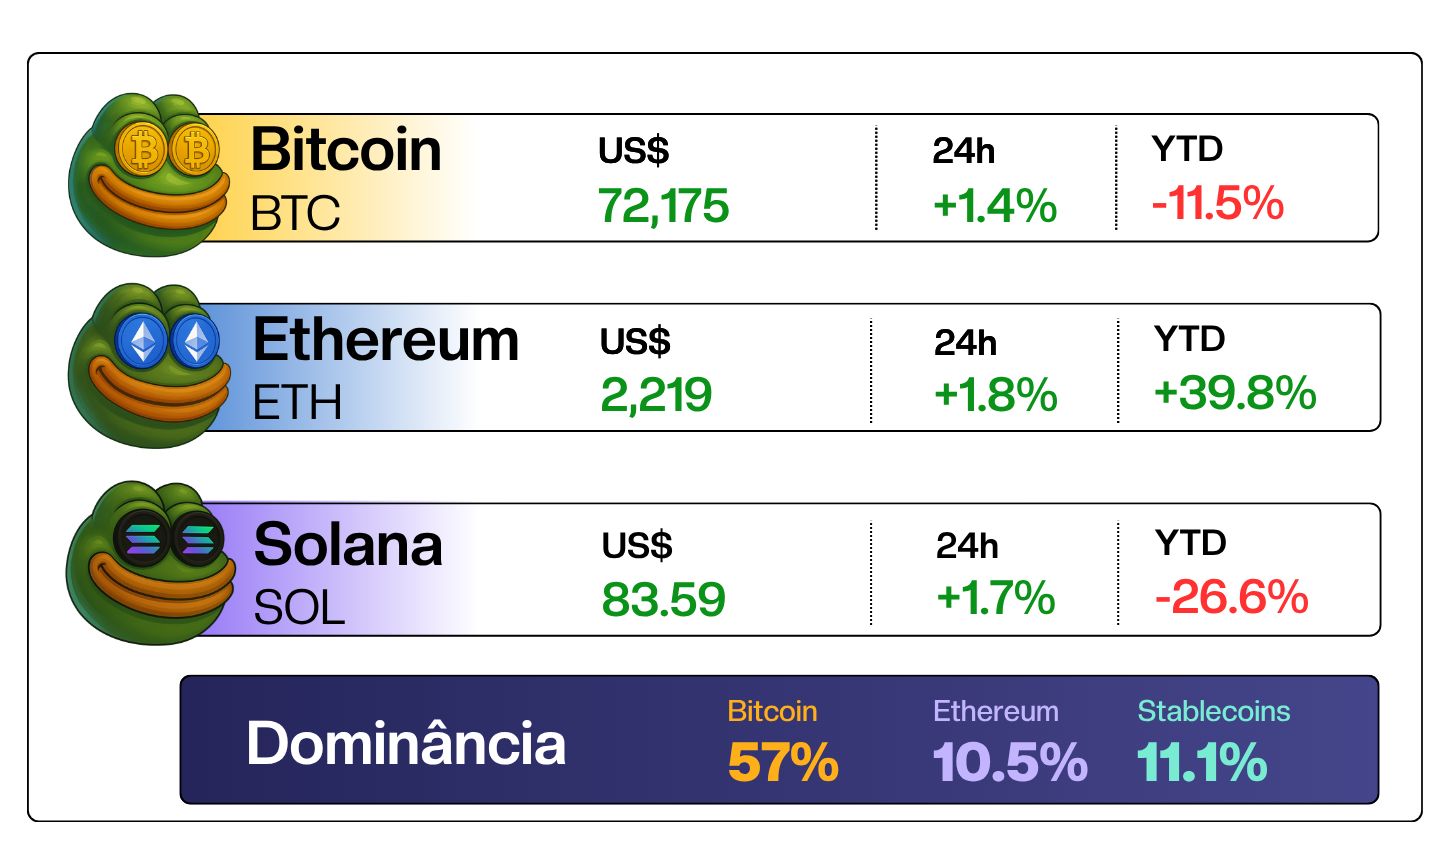Select the Bitcoin title text
The height and width of the screenshot is (860, 1450).
(x=346, y=150)
